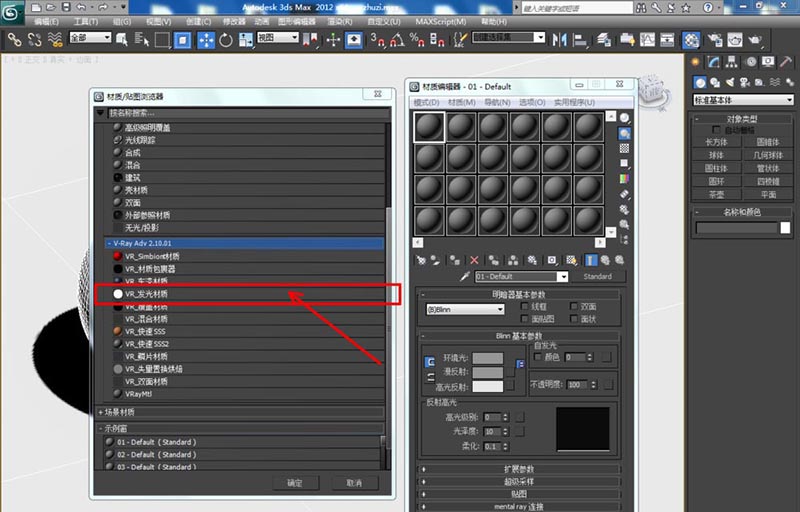Click the Render Setup icon
This screenshot has width=800, height=512.
point(715,40)
